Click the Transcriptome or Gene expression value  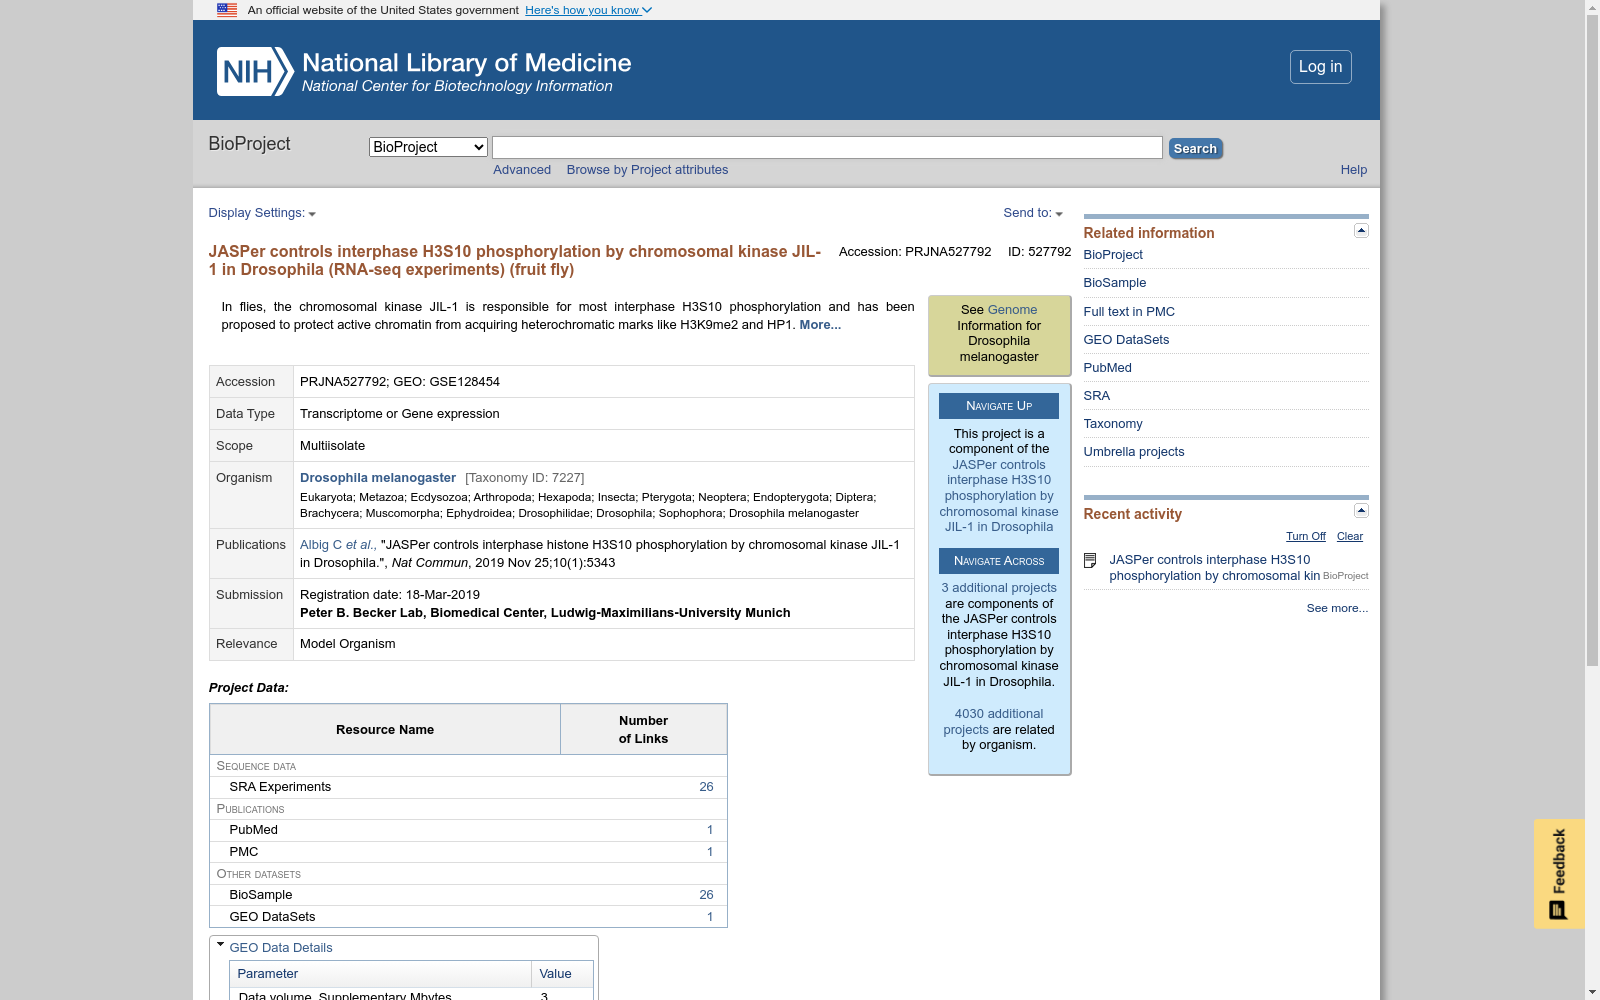[x=400, y=414]
